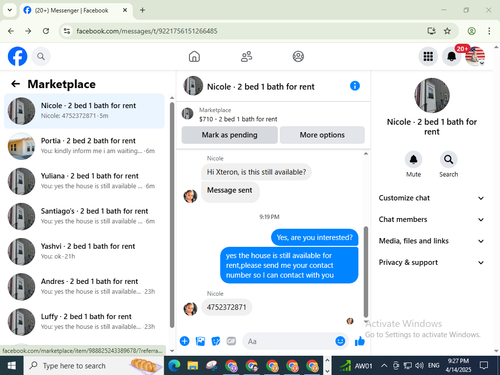Open Santiago's - 2 bed 1 bath conversation

click(x=84, y=216)
